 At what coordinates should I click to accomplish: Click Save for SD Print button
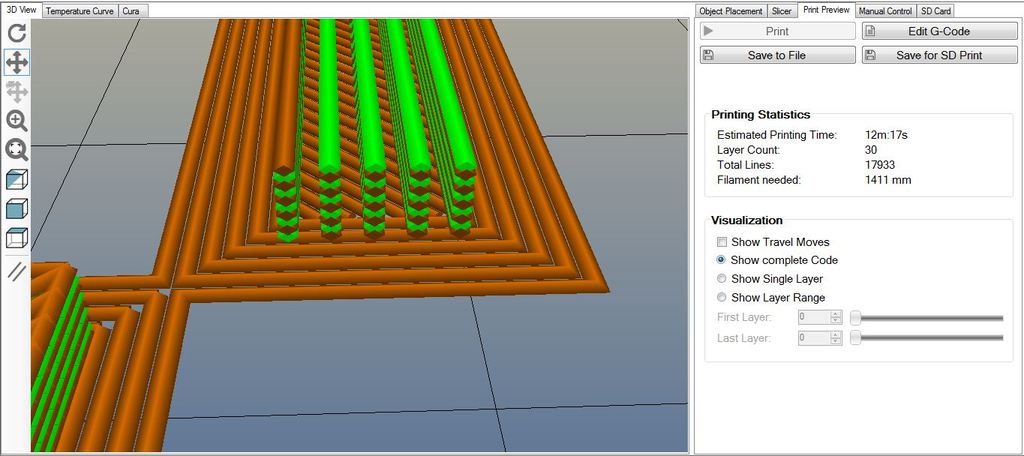coord(939,56)
